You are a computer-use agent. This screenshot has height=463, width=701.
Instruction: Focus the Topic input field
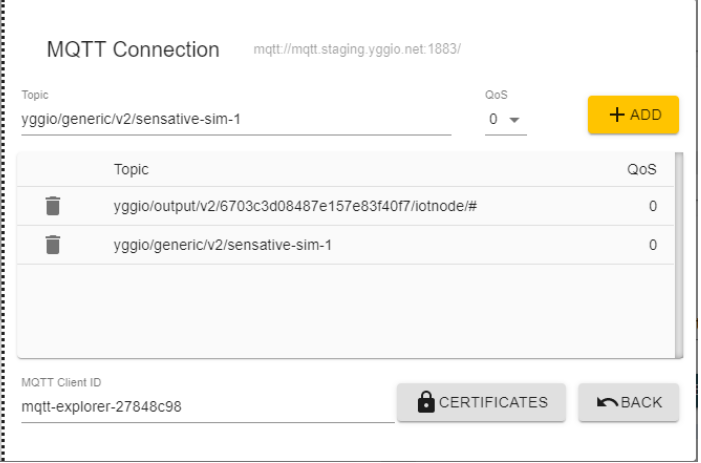[x=235, y=120]
